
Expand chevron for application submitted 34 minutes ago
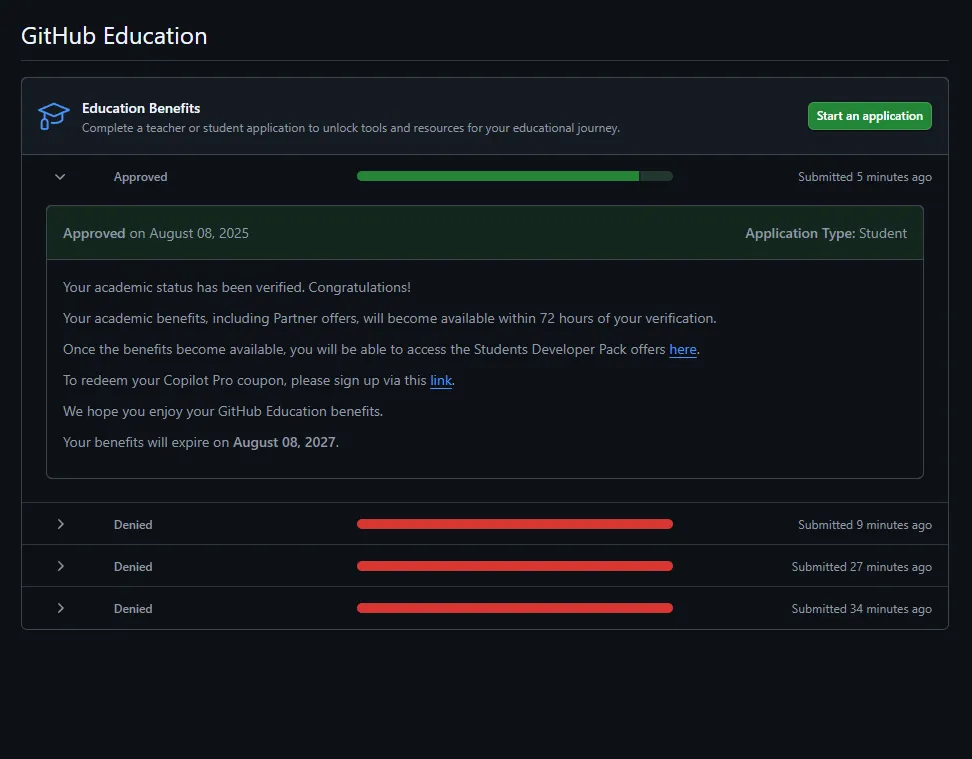(60, 608)
